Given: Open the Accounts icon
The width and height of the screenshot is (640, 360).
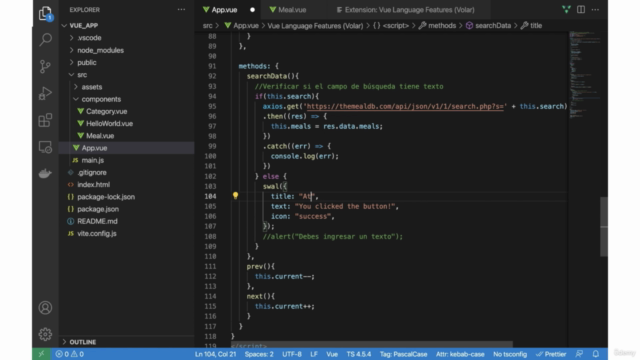Looking at the screenshot, I should (x=45, y=308).
